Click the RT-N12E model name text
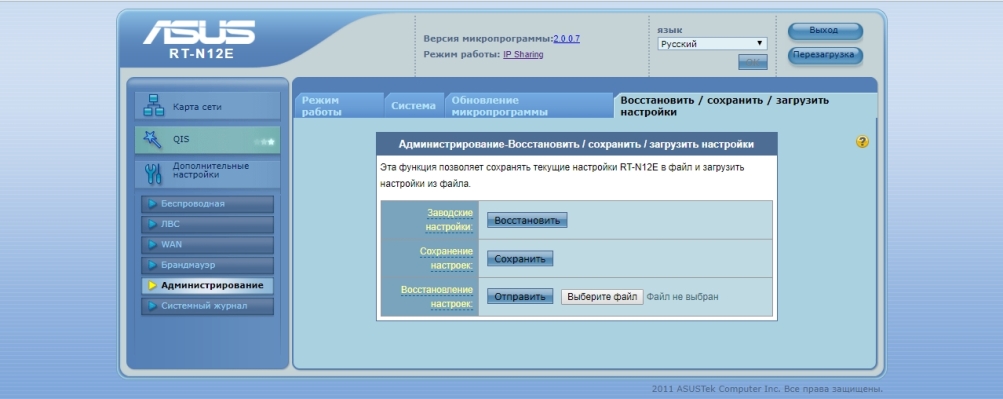The width and height of the screenshot is (1003, 399). [x=201, y=54]
